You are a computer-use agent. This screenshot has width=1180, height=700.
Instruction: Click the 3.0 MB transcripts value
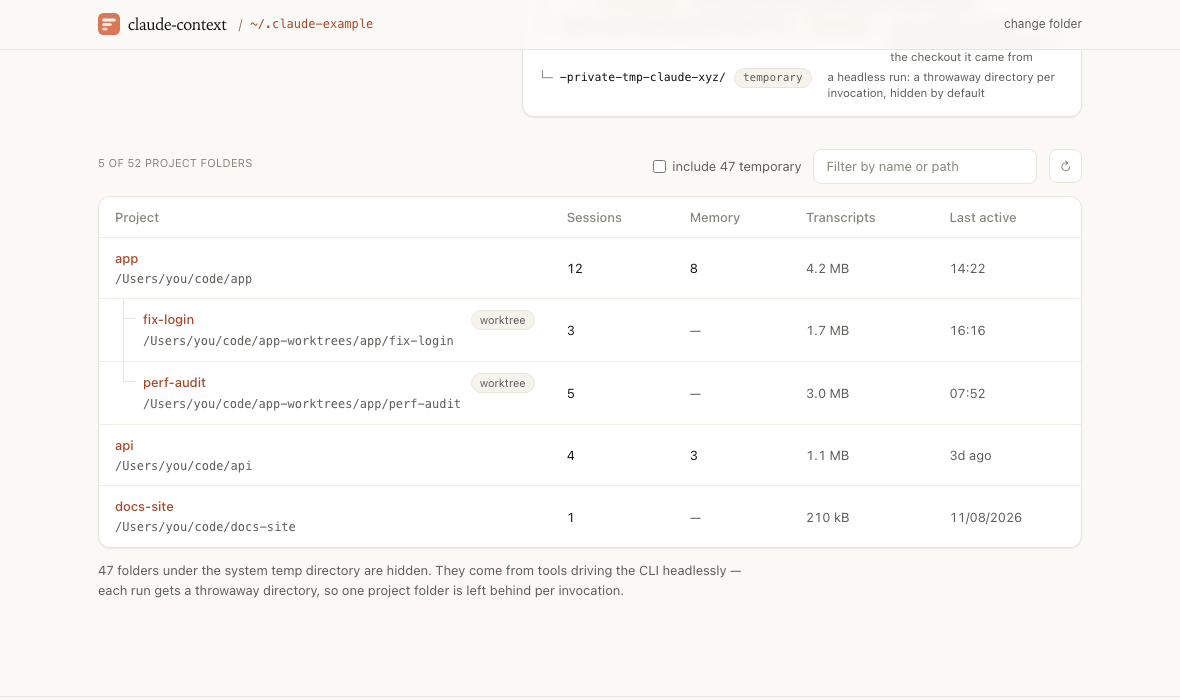[x=828, y=394]
